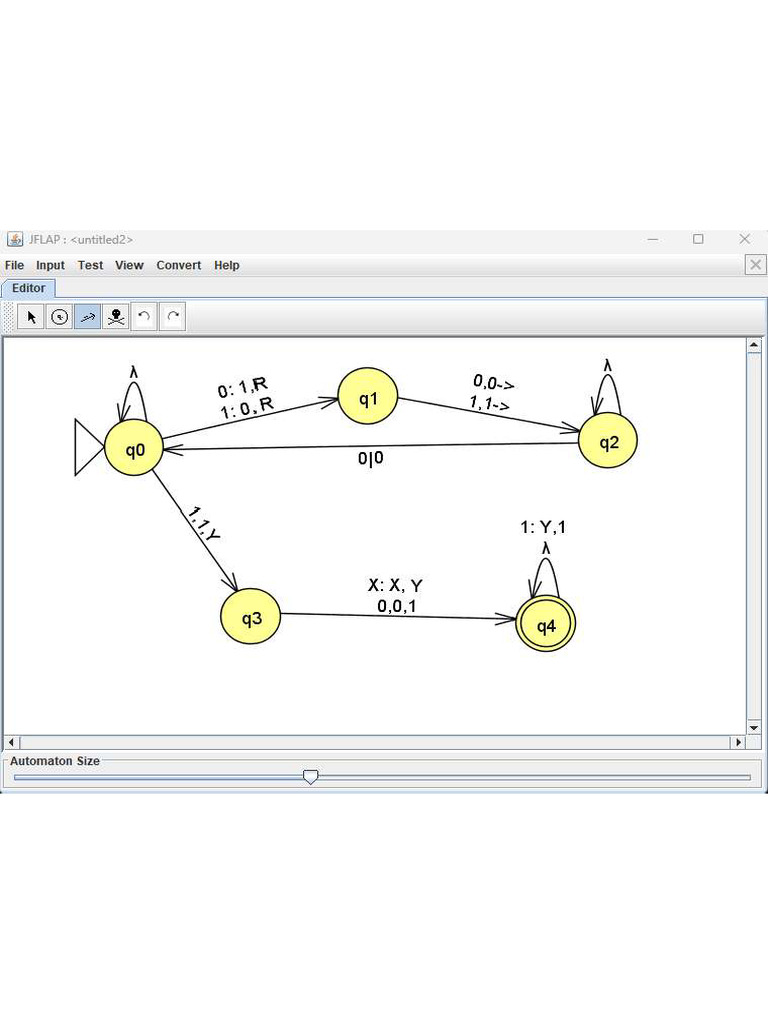Viewport: 768px width, 1024px height.
Task: Open the Test menu
Action: coord(90,265)
